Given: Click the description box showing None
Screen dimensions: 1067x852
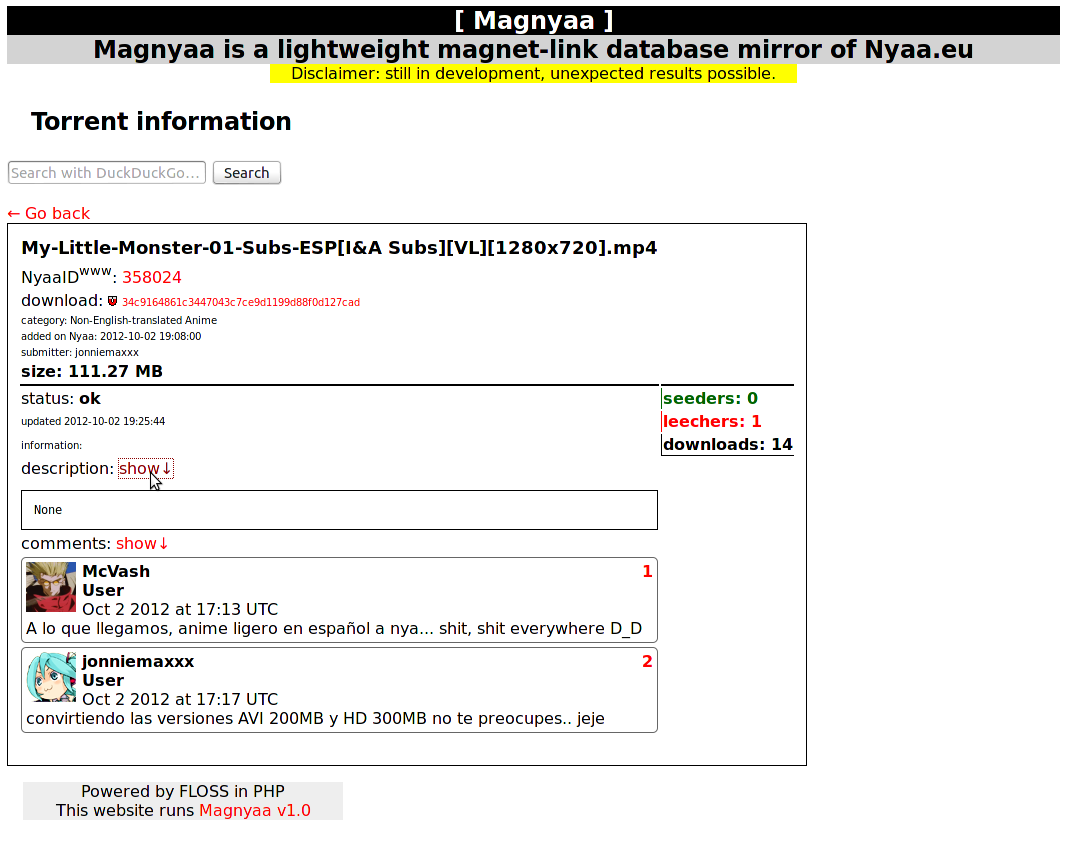Looking at the screenshot, I should pos(340,510).
